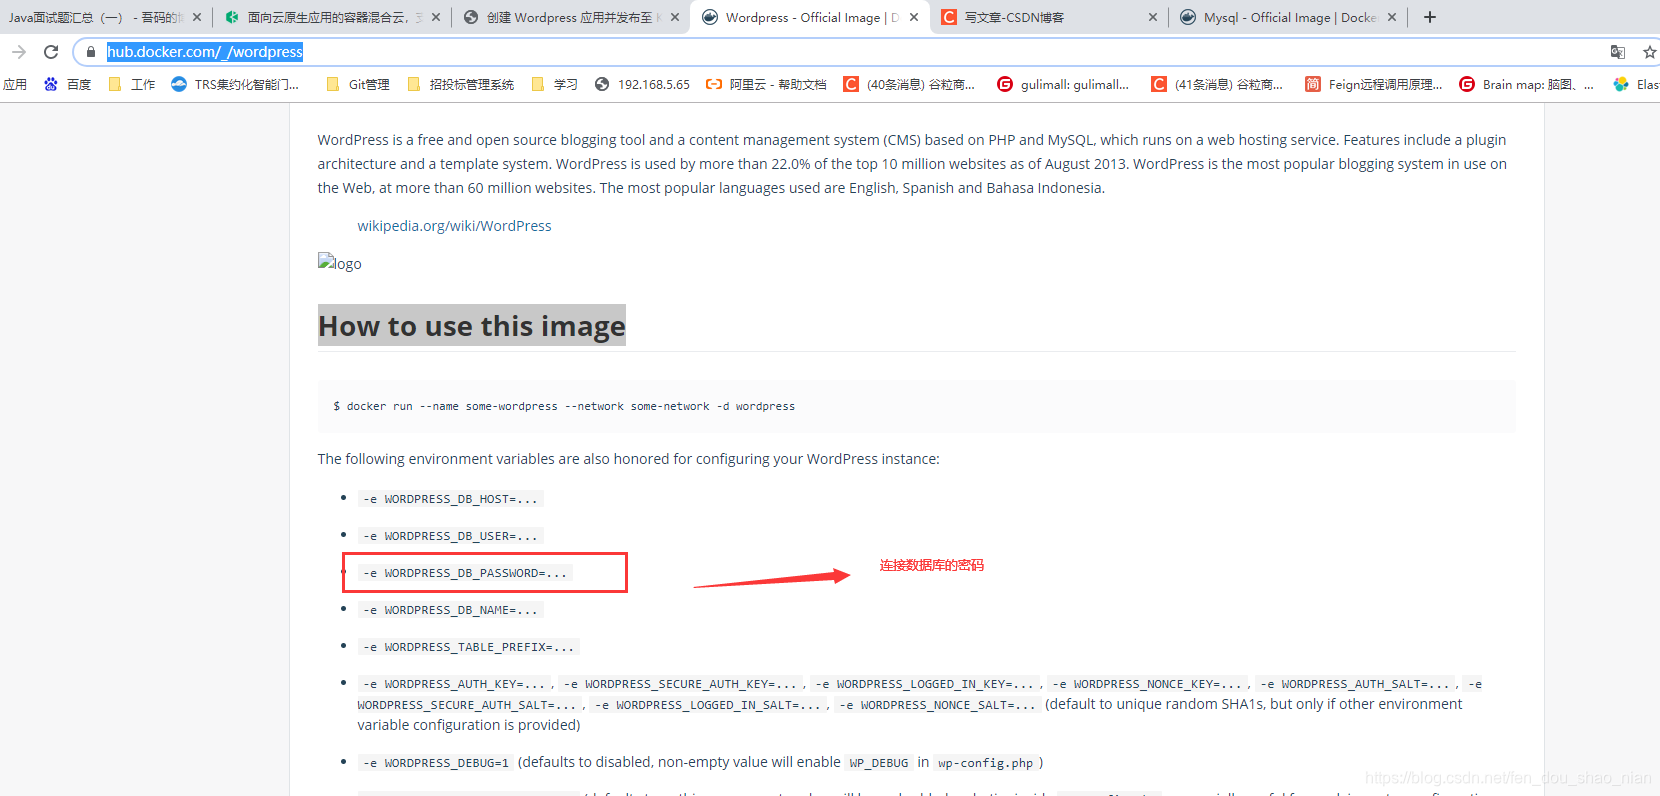Select the hub.docker.com address bar URL
Viewport: 1660px width, 796px height.
point(205,52)
